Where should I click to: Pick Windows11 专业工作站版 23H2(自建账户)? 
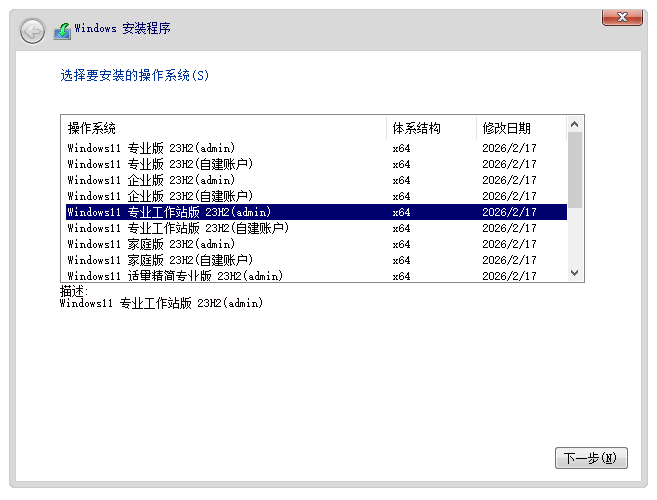coord(177,228)
